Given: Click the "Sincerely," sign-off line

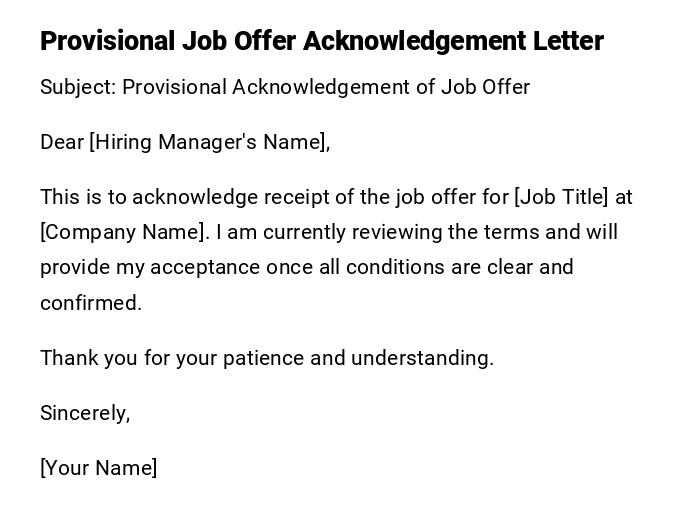Looking at the screenshot, I should pos(85,413).
